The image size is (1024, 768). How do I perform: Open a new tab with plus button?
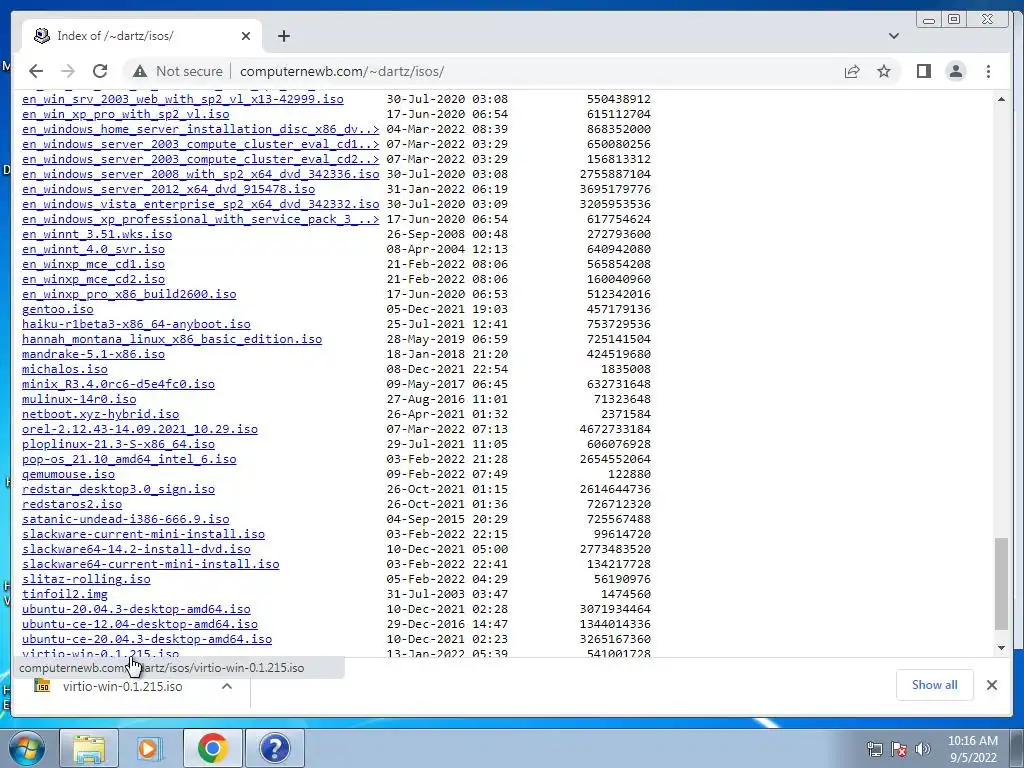pos(283,36)
